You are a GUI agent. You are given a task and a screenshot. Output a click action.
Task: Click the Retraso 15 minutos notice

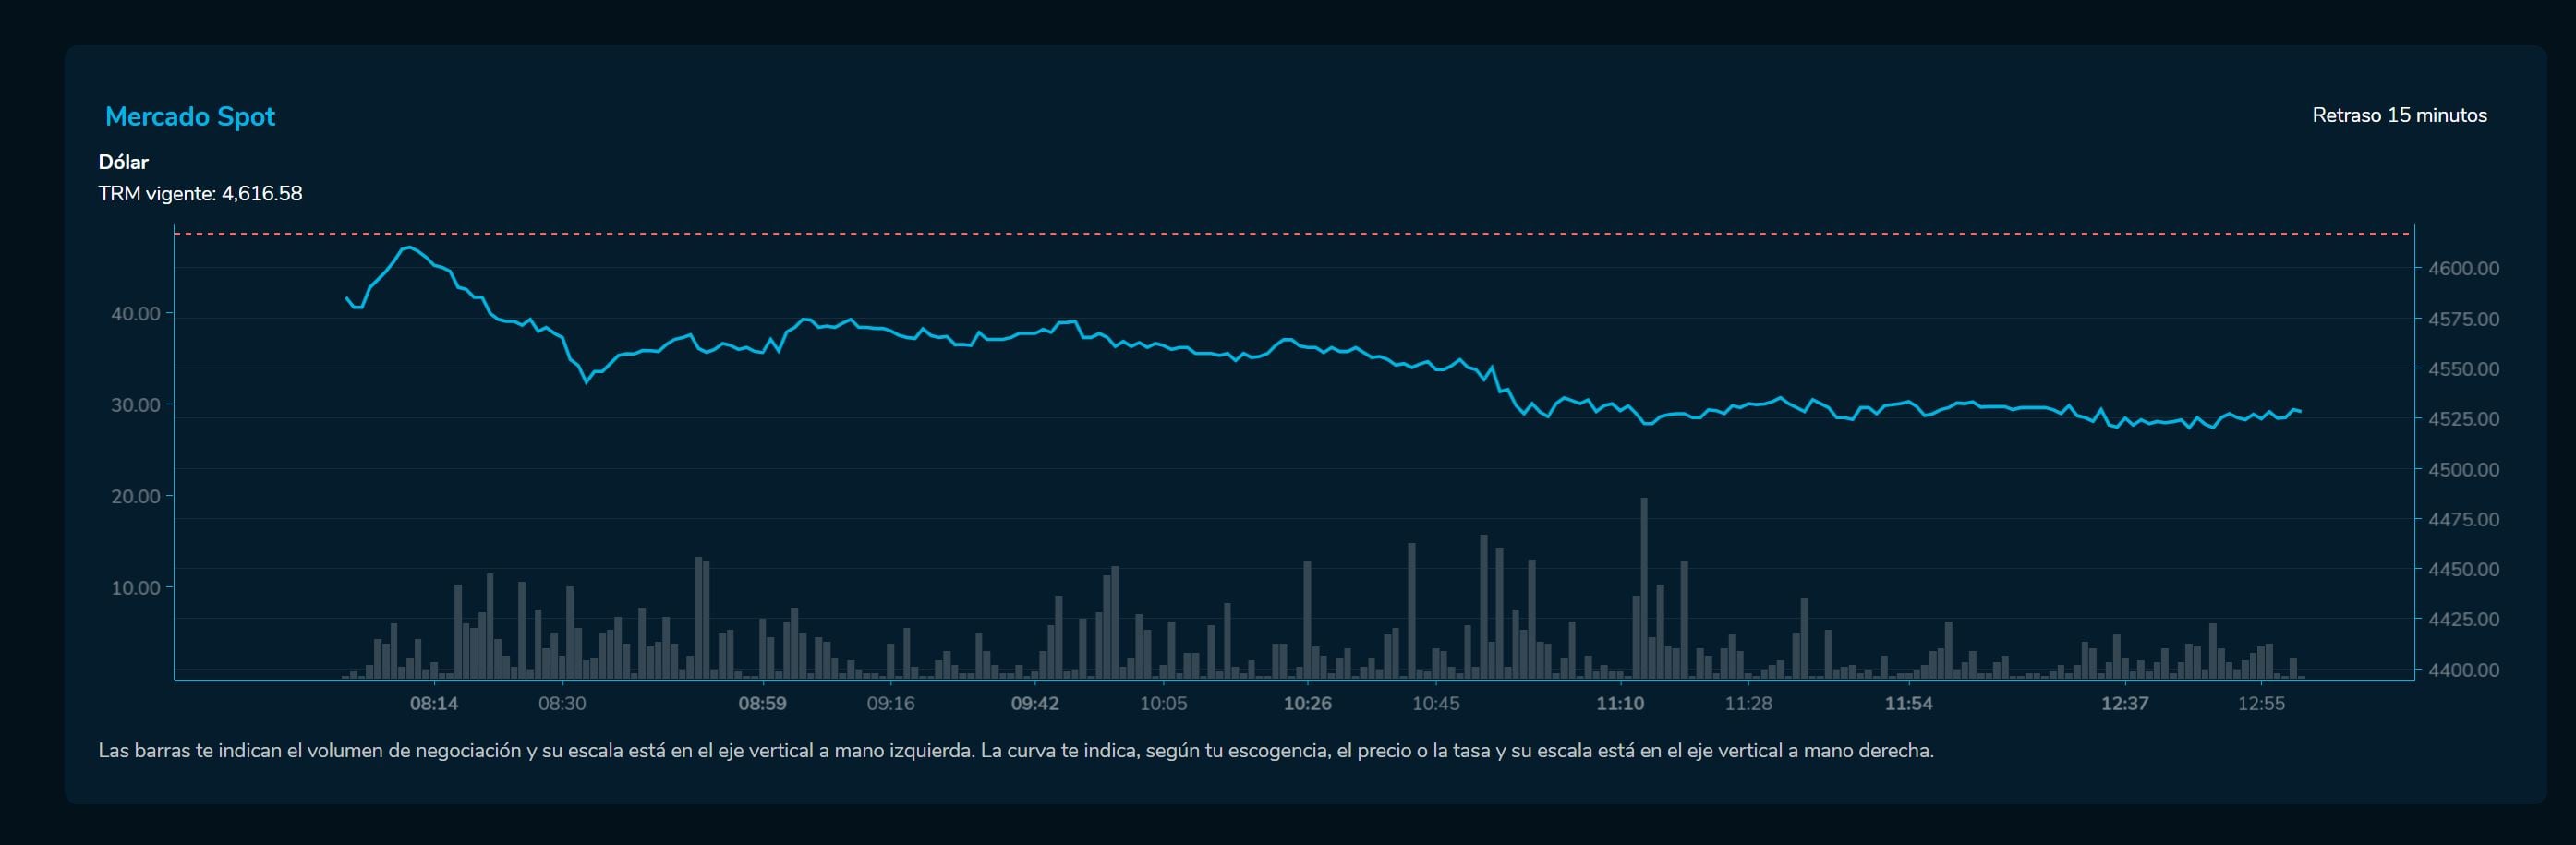coord(2398,115)
